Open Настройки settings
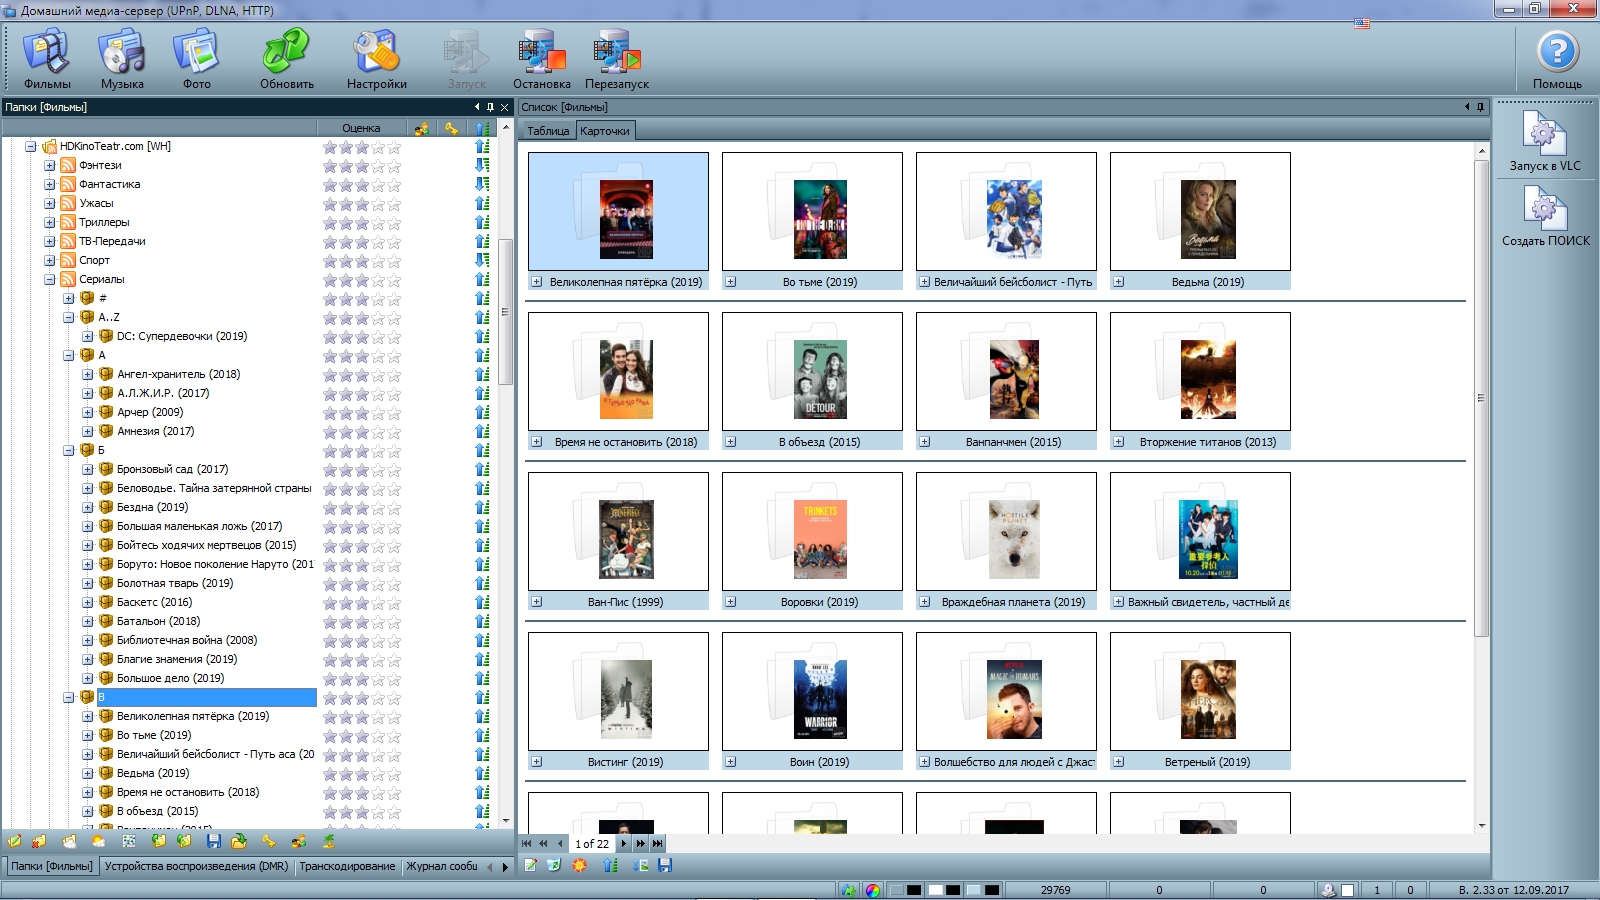The width and height of the screenshot is (1600, 900). coord(376,60)
